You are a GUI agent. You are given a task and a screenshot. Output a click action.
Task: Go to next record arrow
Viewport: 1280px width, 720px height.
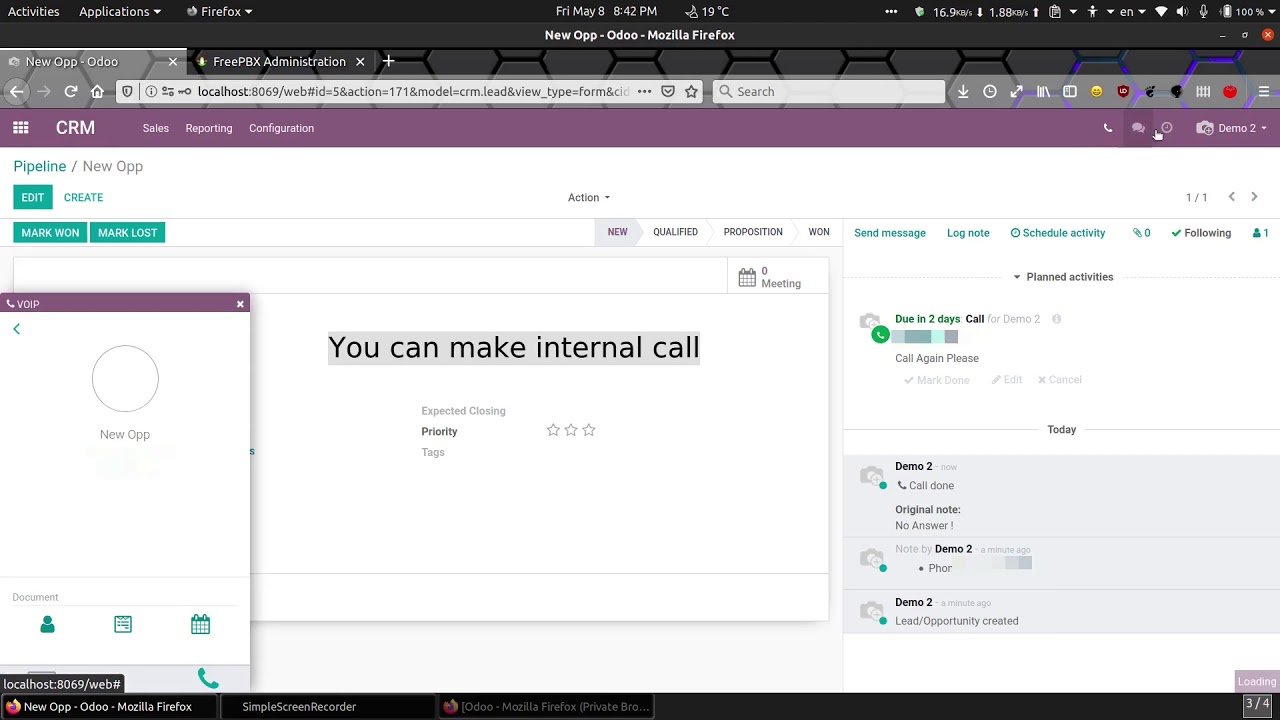1254,197
